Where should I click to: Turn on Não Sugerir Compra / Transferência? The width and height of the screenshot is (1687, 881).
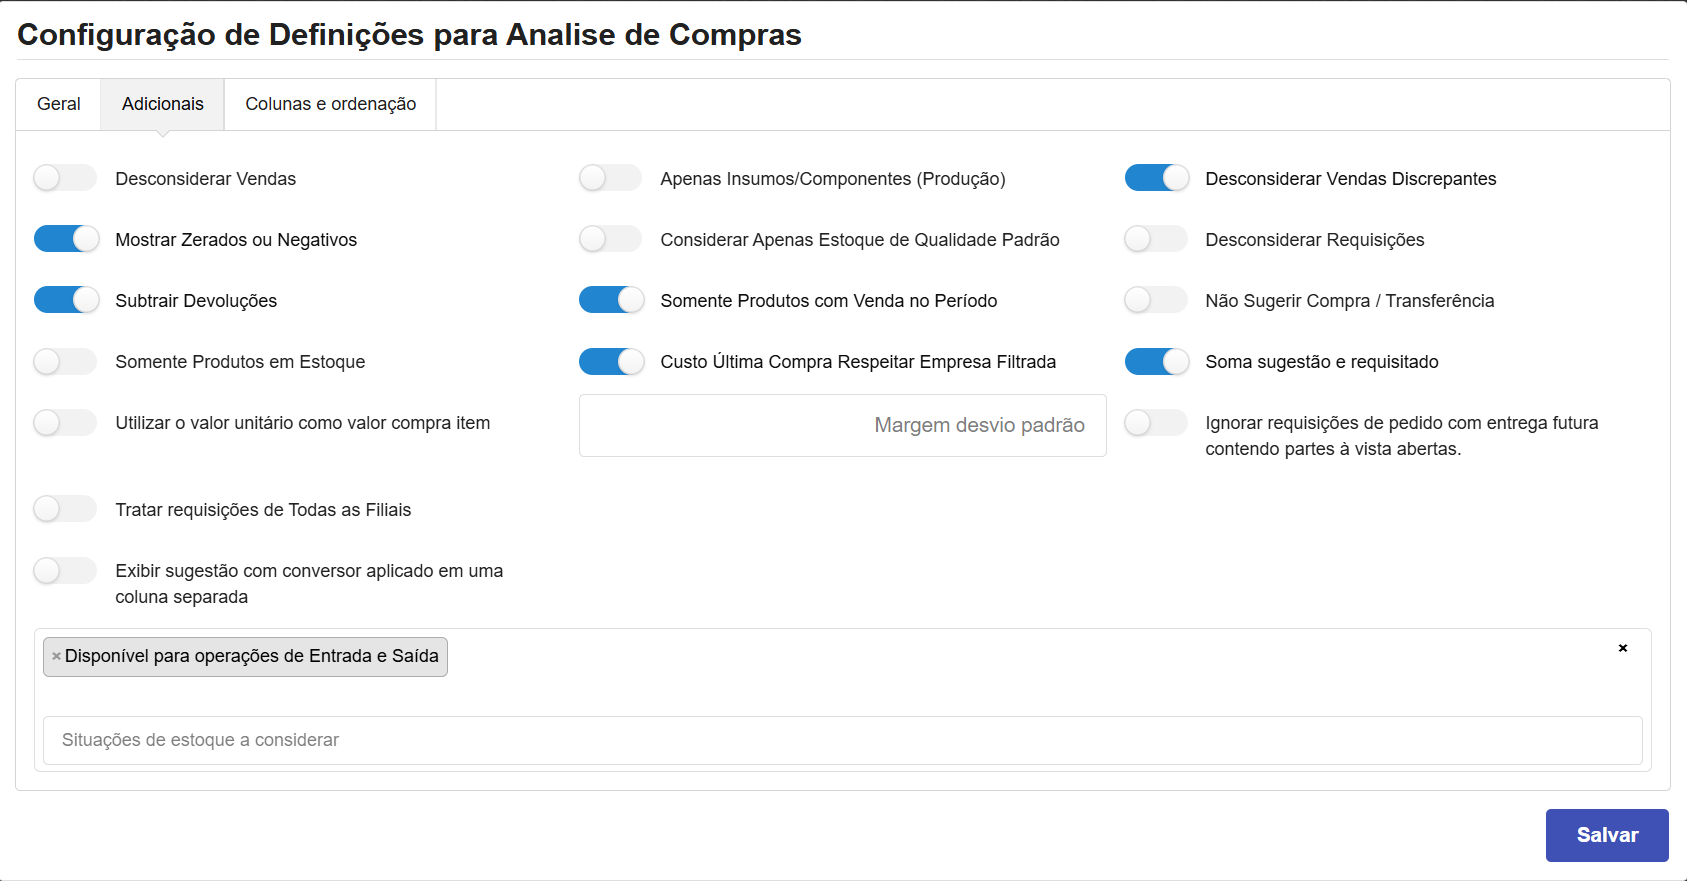click(x=1155, y=301)
